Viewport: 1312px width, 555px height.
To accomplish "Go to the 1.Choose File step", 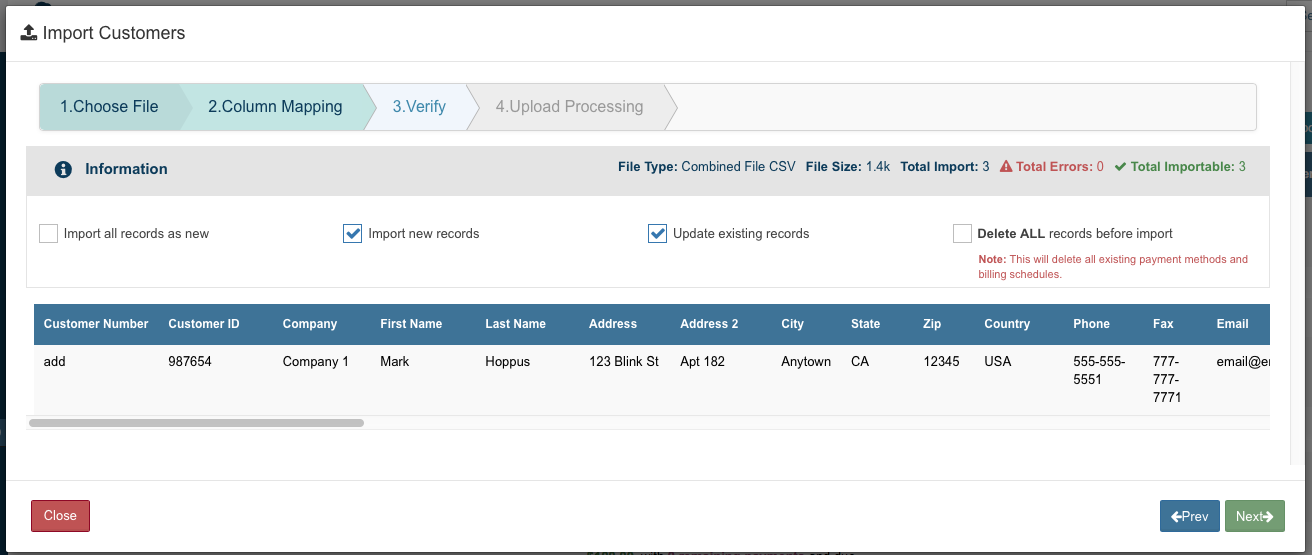I will click(109, 107).
